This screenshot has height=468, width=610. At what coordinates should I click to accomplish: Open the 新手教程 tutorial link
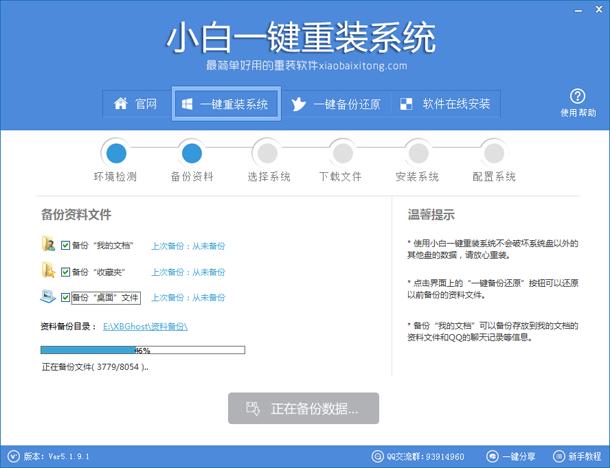coord(585,456)
